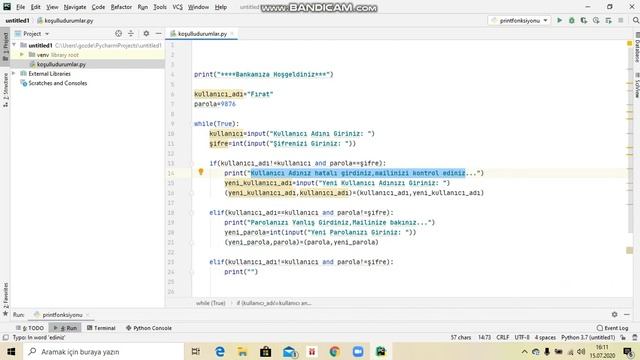Change line separator CRLF in status bar
The height and width of the screenshot is (360, 640).
click(x=502, y=338)
